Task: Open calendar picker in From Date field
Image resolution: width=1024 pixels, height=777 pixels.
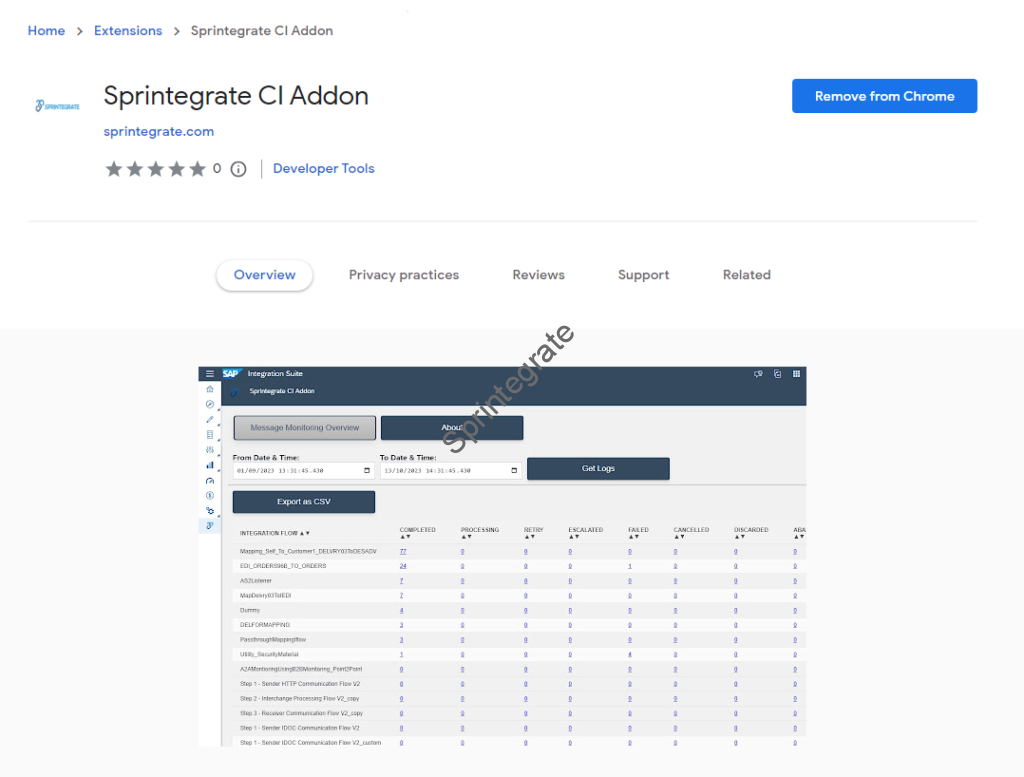Action: [x=367, y=470]
